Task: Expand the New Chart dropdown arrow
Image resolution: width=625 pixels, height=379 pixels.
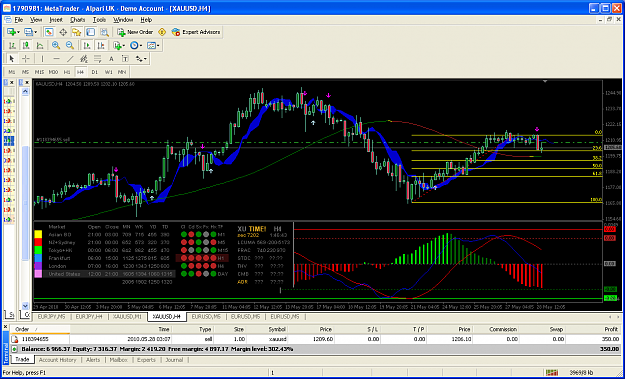Action: click(x=18, y=32)
